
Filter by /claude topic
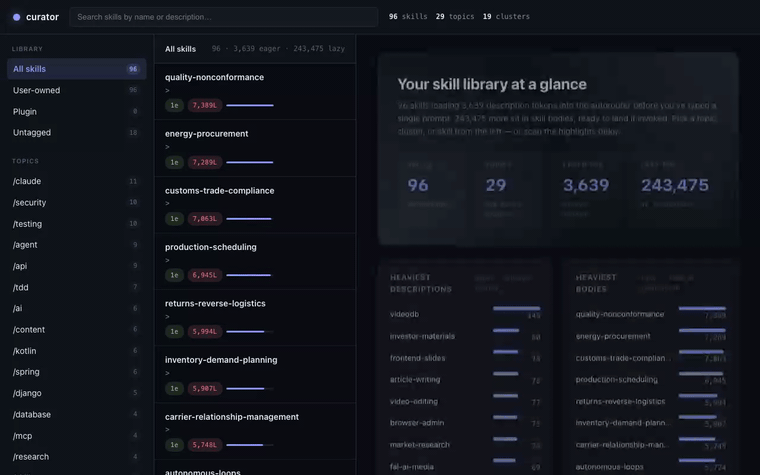coord(77,181)
